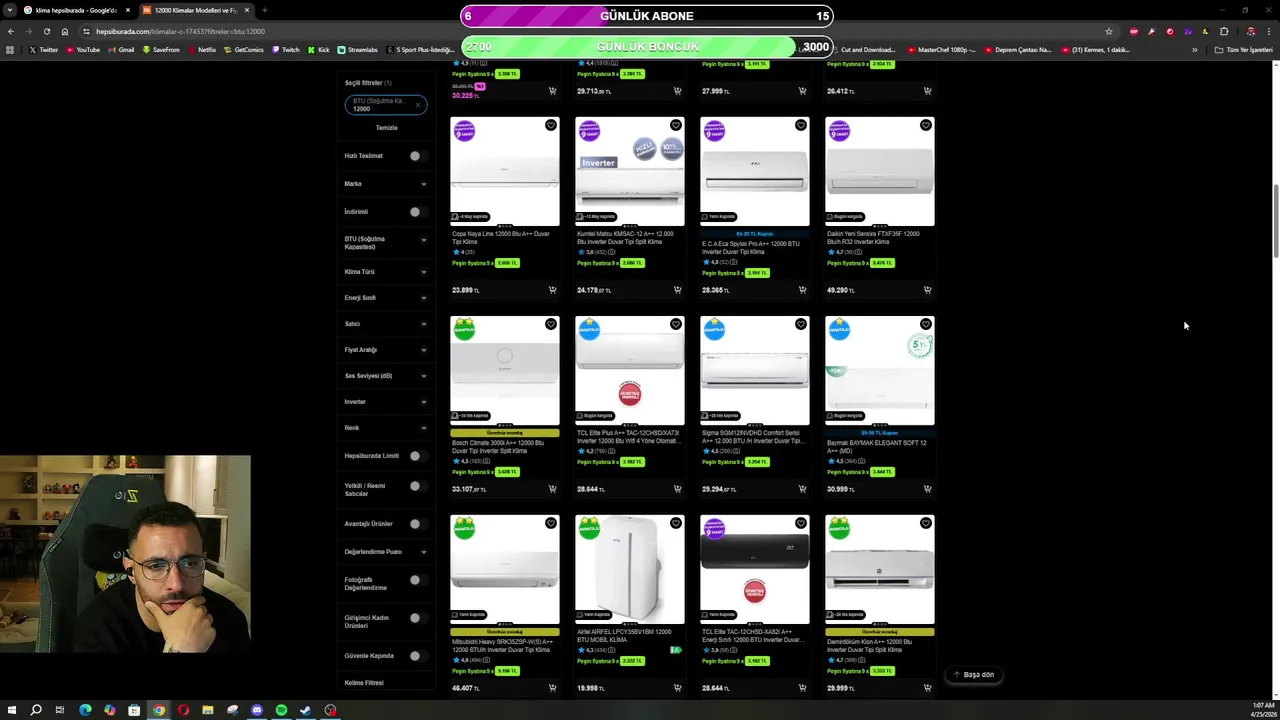Toggle Fotoğraflı Değerlendirme switch
The image size is (1280, 720).
coord(417,580)
